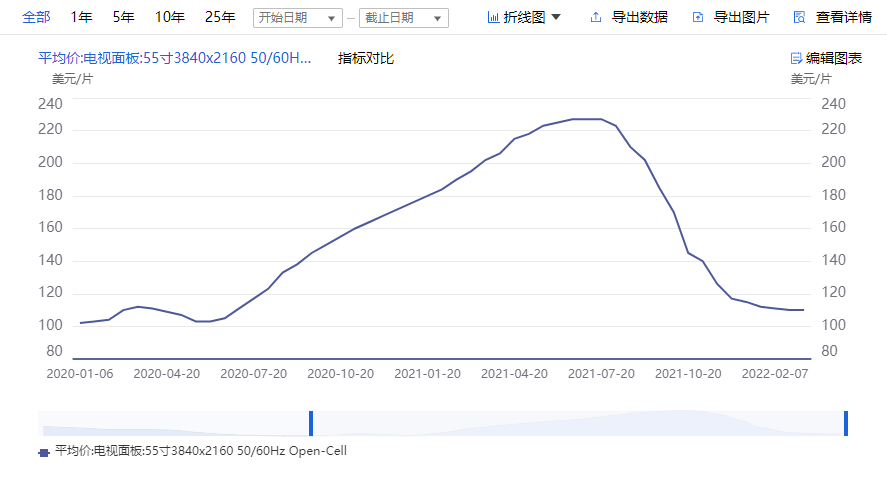The width and height of the screenshot is (887, 477).
Task: Click the left range slider handle
Action: [311, 423]
